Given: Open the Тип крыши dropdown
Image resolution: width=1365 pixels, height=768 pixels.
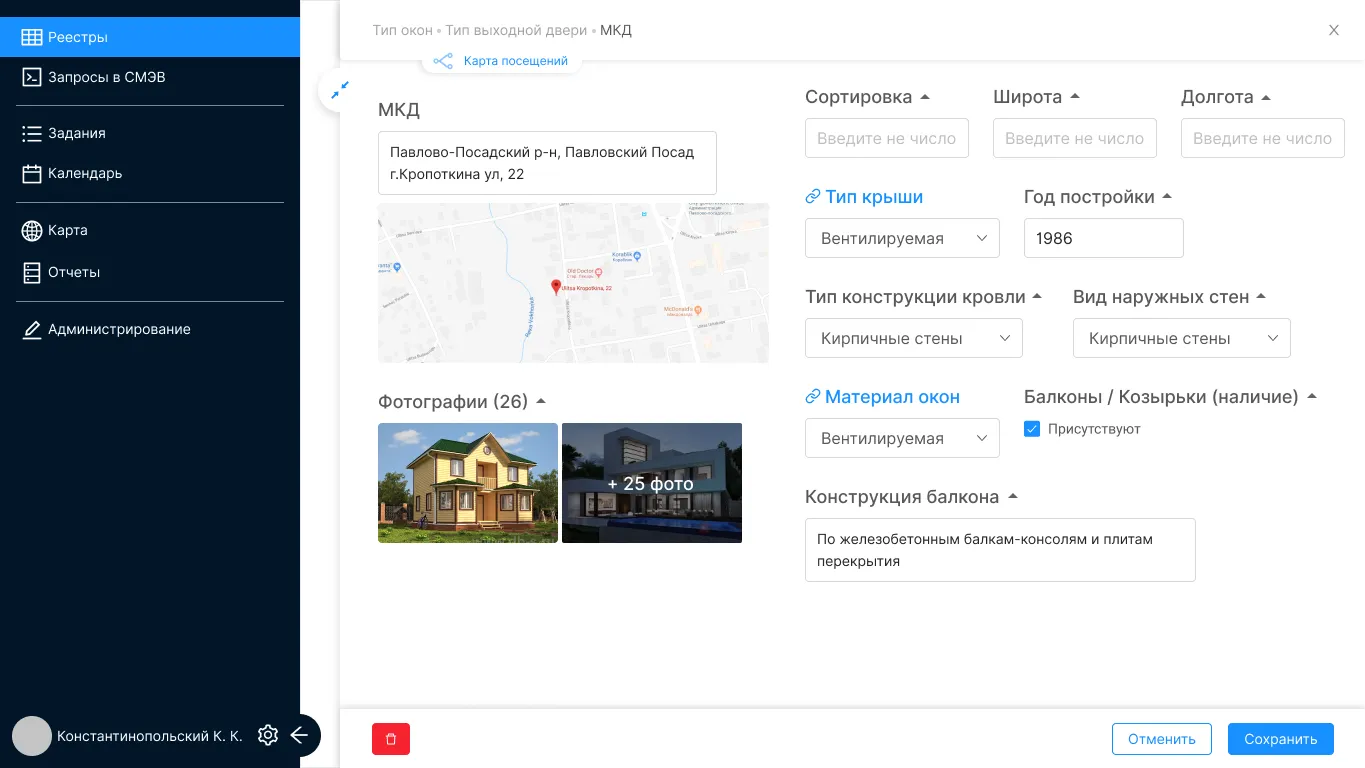Looking at the screenshot, I should pyautogui.click(x=902, y=238).
